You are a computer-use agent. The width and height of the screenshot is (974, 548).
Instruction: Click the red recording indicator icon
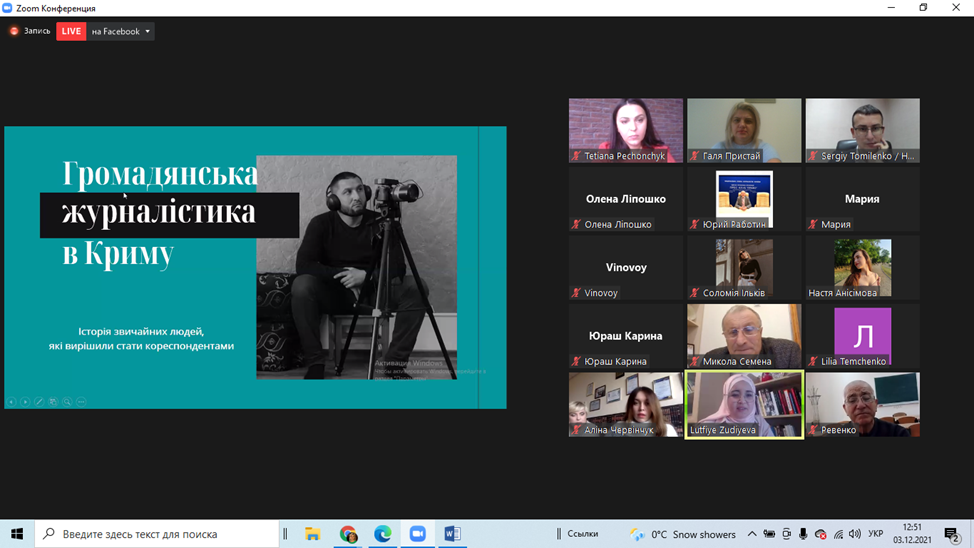click(x=14, y=31)
